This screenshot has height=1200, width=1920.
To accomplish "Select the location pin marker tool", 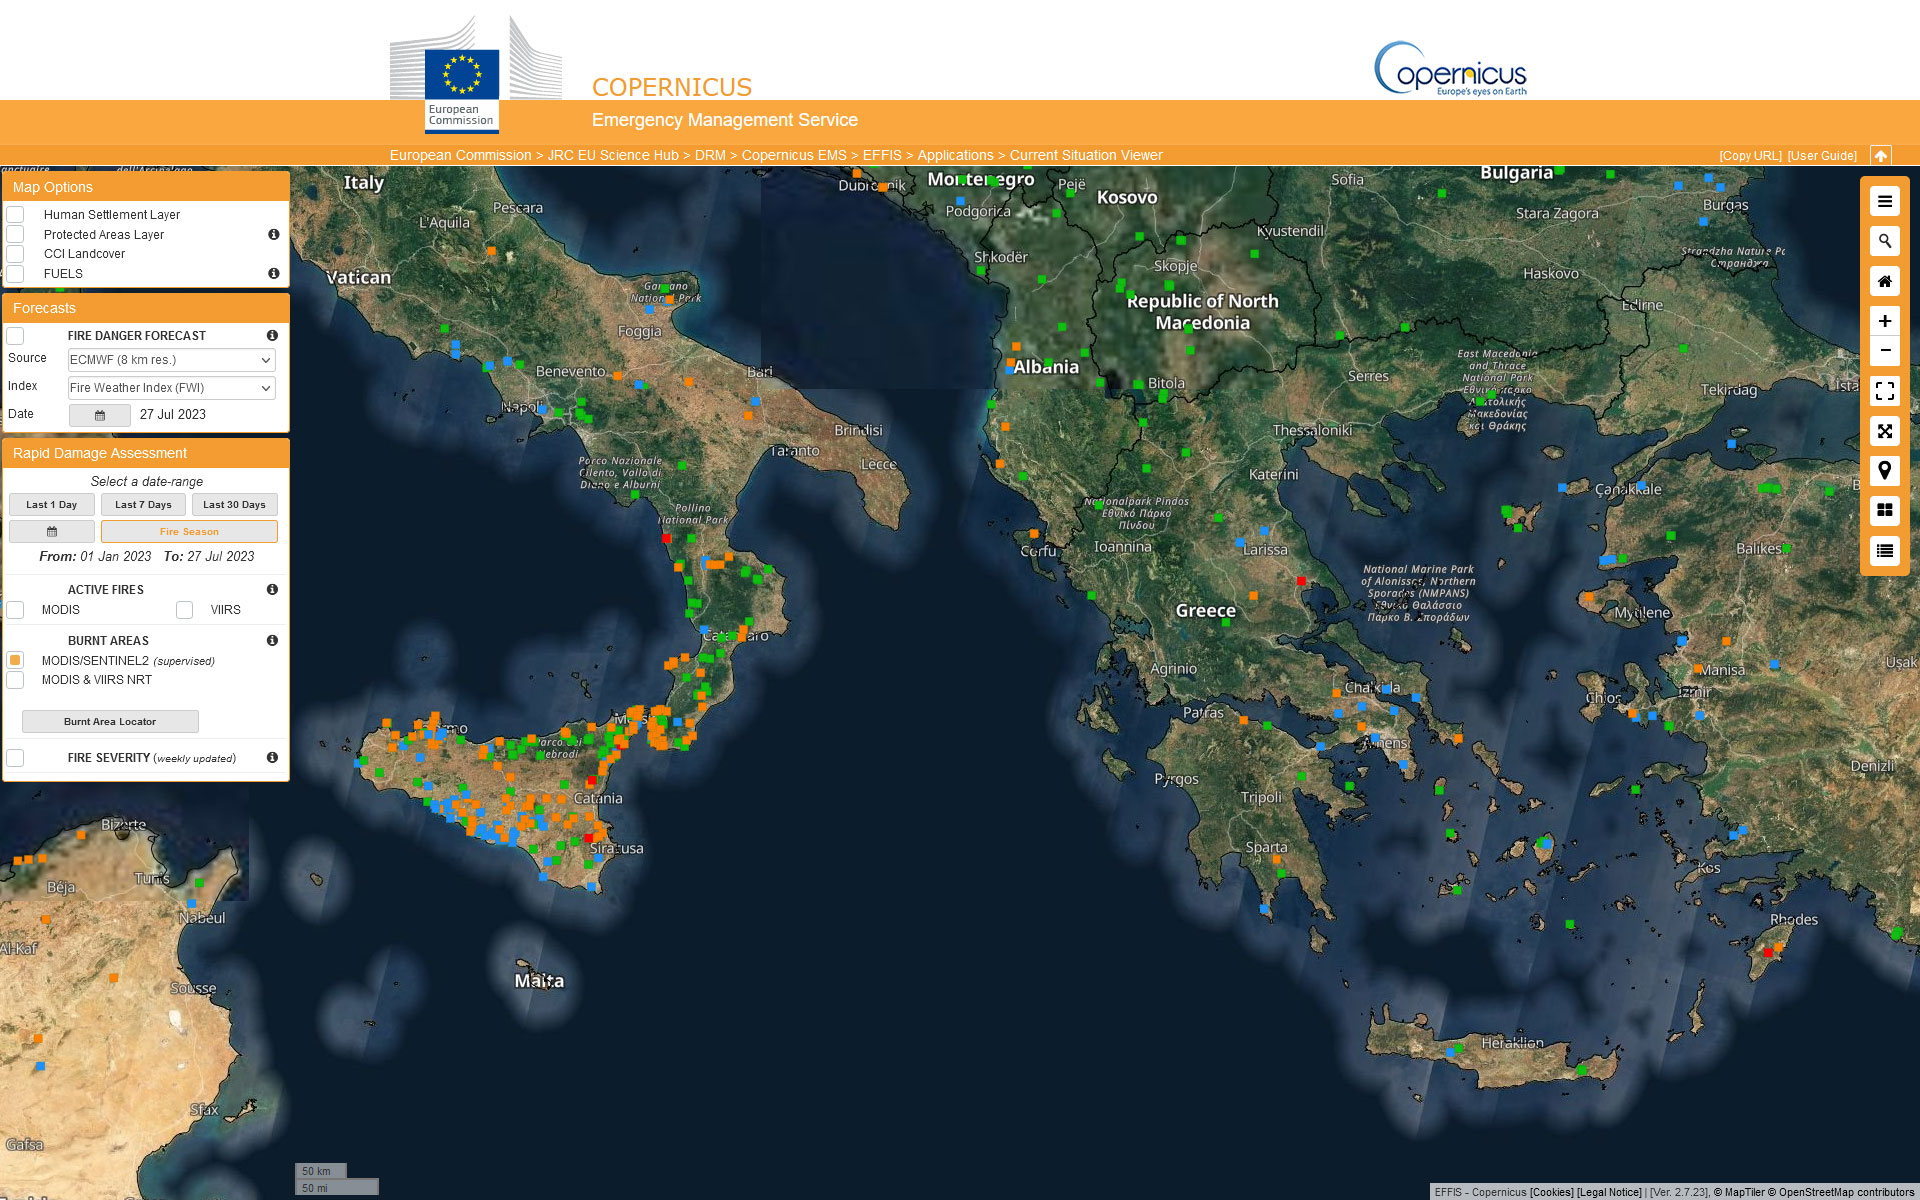I will tap(1884, 471).
